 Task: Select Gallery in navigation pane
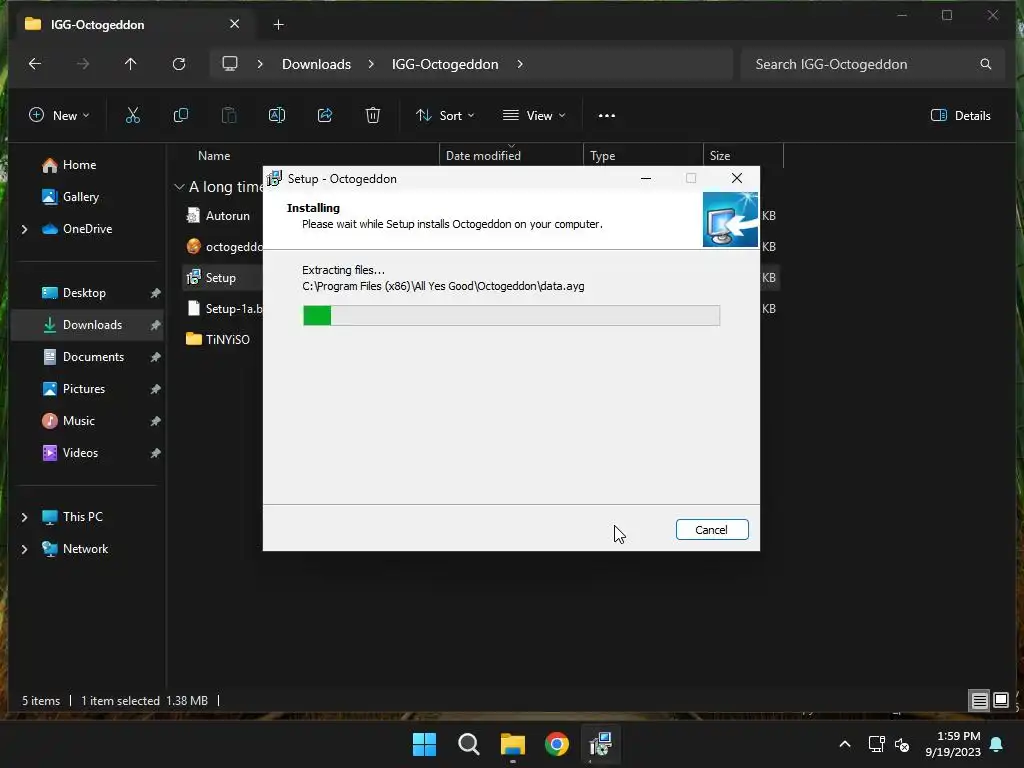[80, 197]
